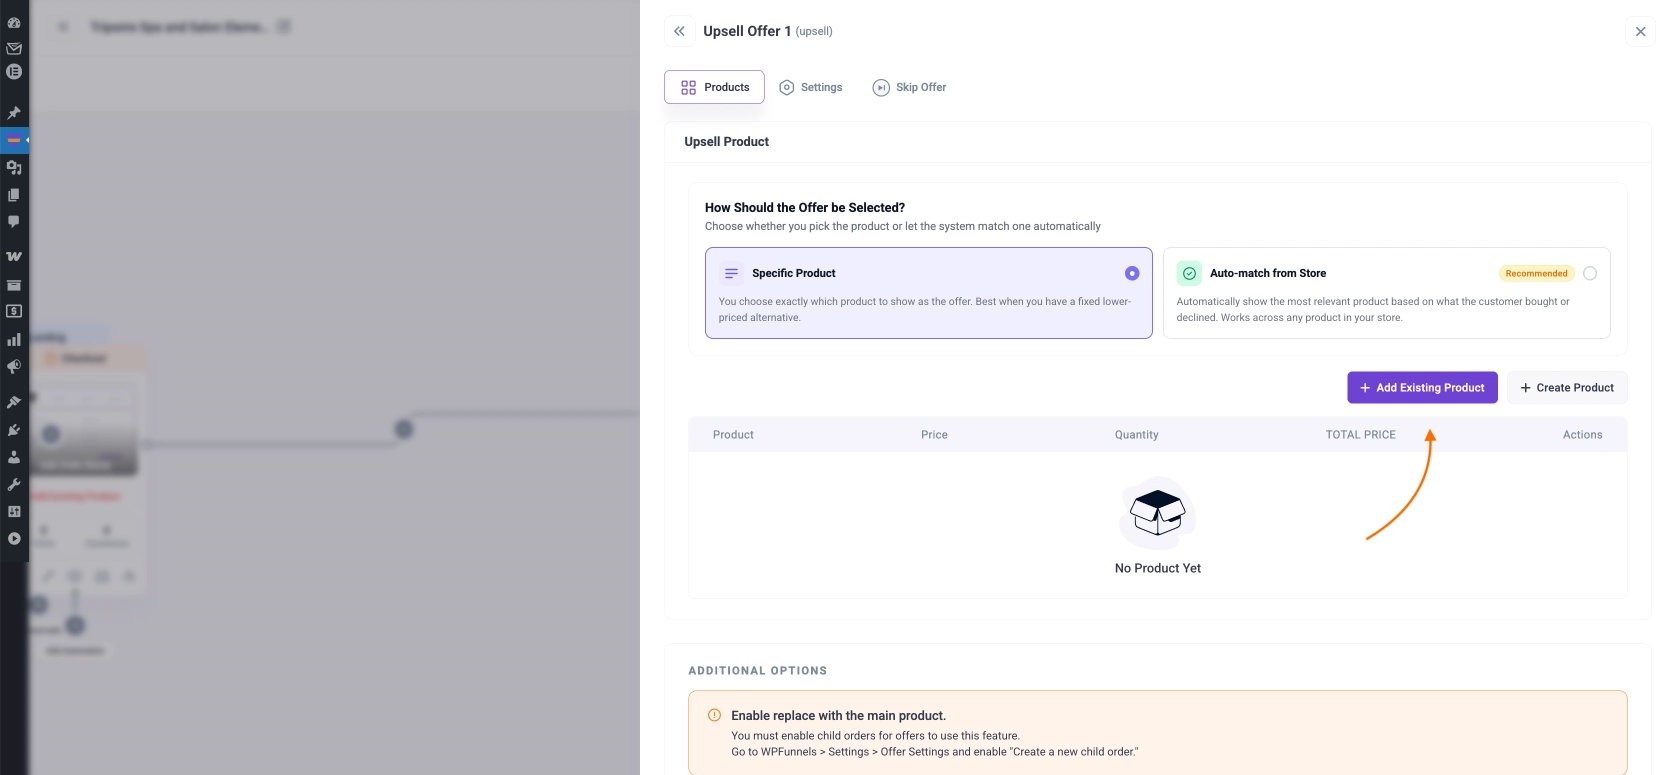Screen dimensions: 1670x775
Task: Click the Recommended badge
Action: coord(1536,273)
